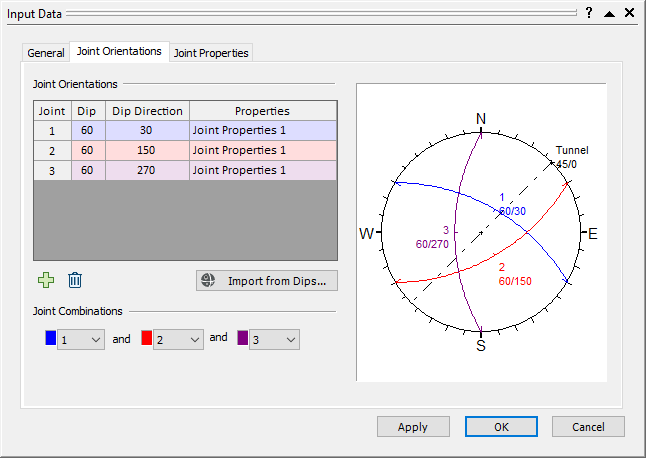Open the first joint combination dropdown showing 1
Screen dimensions: 646x458
click(81, 339)
